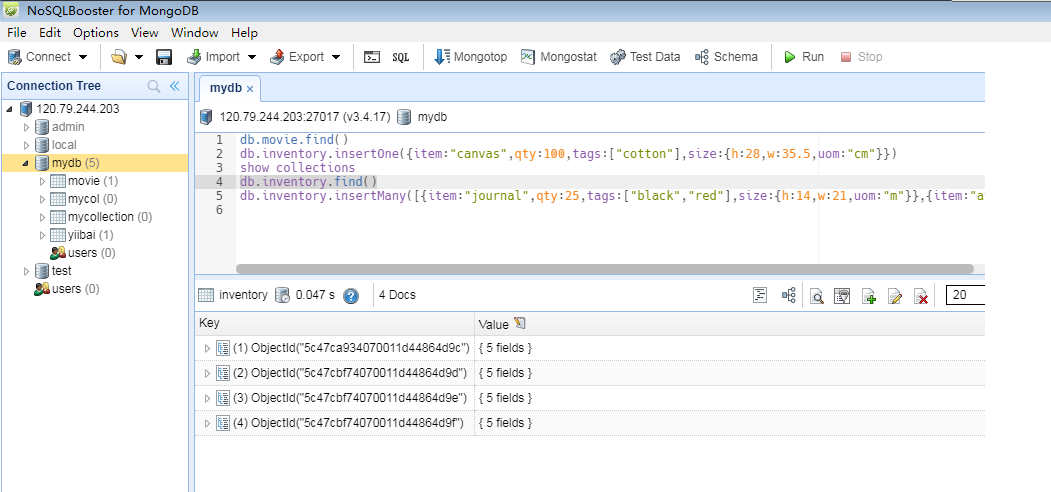The height and width of the screenshot is (492, 1051).
Task: Select the mydb (5) database in tree
Action: tap(76, 163)
